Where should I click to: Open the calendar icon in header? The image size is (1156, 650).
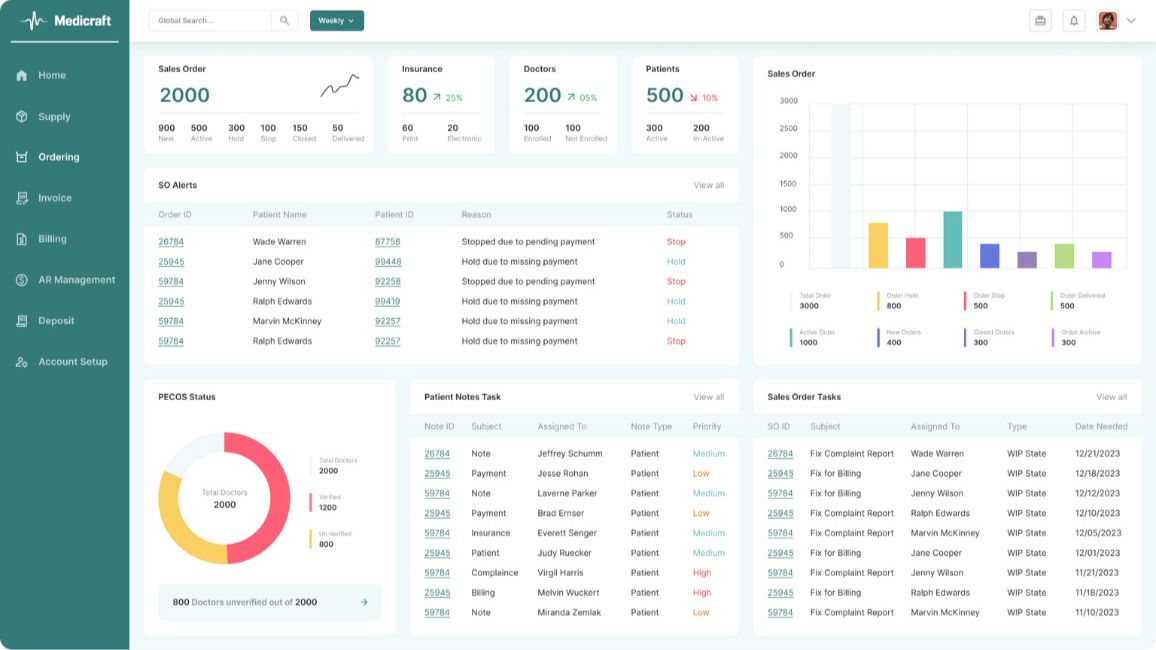coord(1040,20)
